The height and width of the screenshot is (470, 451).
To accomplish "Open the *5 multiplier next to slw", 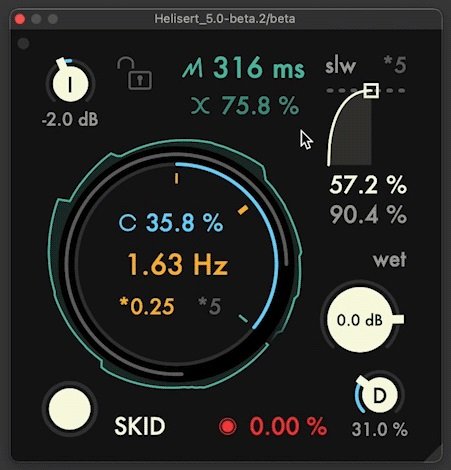I will (x=395, y=65).
